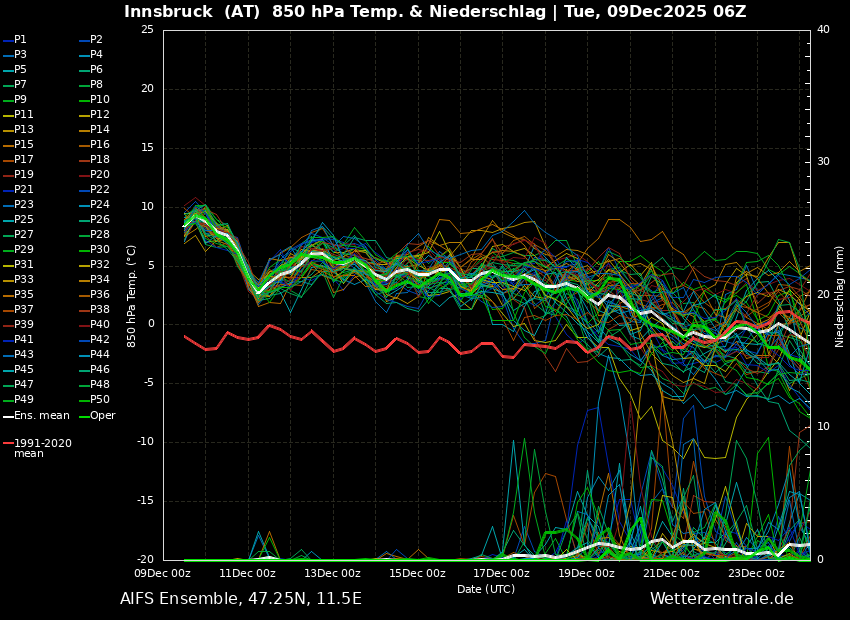Click the 09Dec 00z date tick
850x620 pixels.
tap(163, 574)
